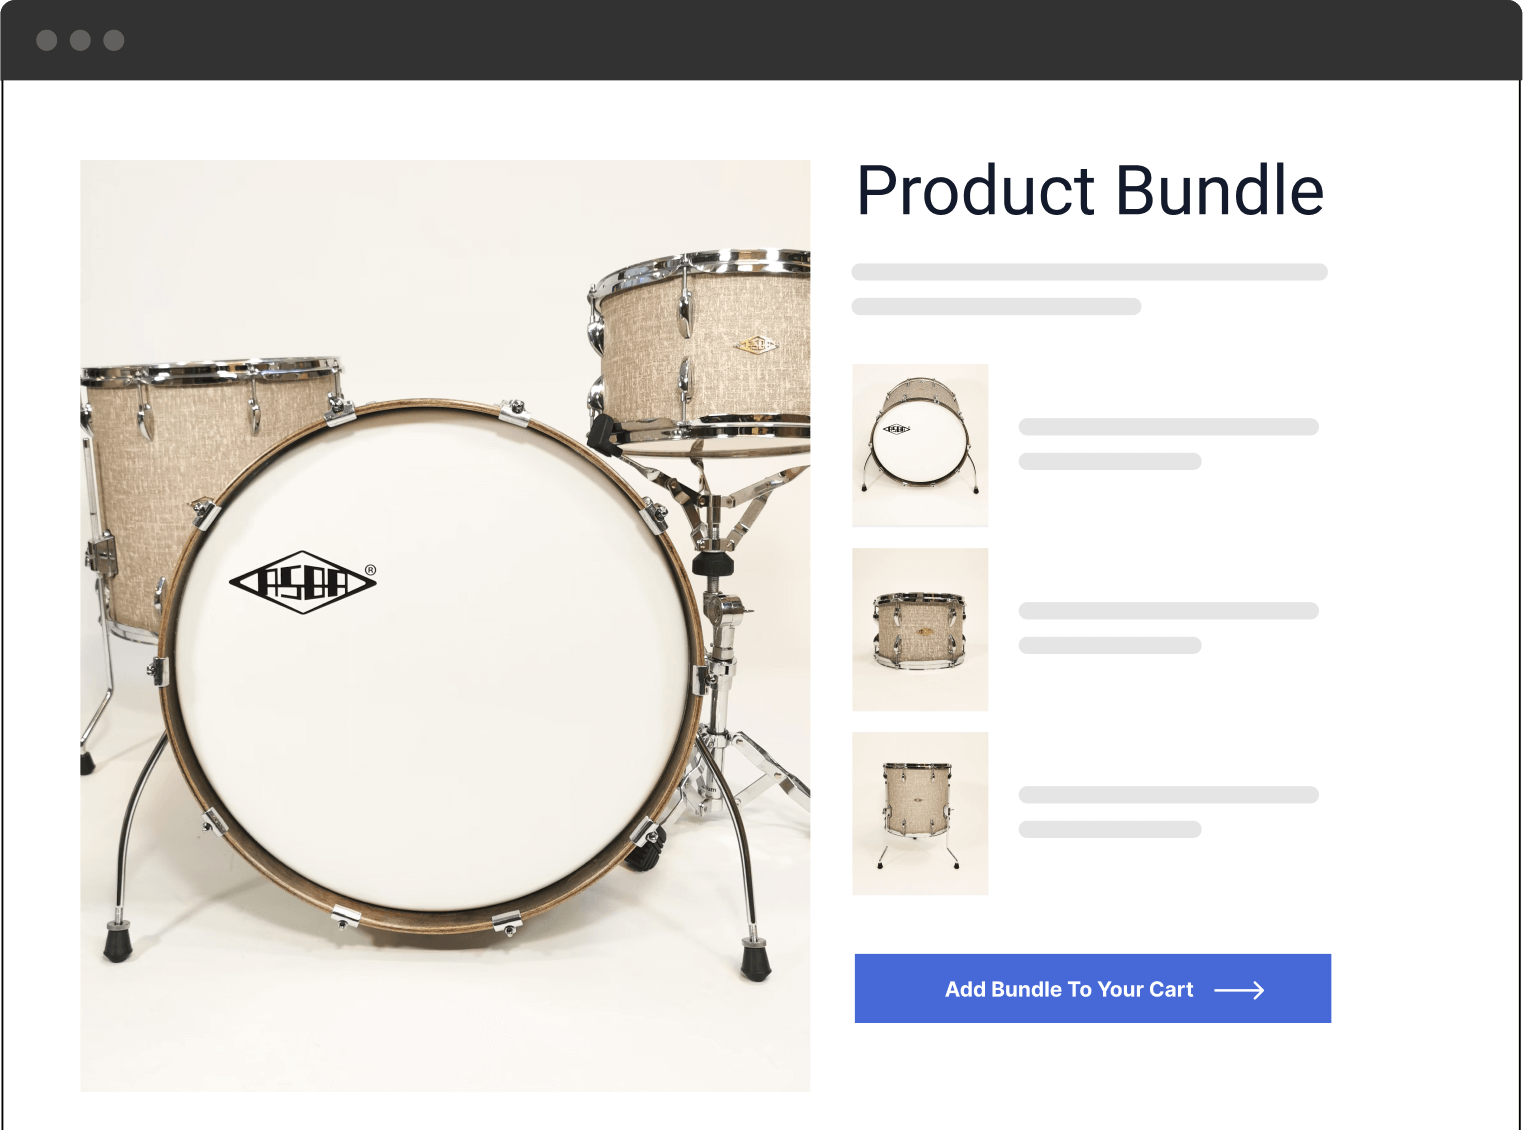Click the Add Bundle To Your Cart button
The image size is (1523, 1130).
coord(1092,988)
